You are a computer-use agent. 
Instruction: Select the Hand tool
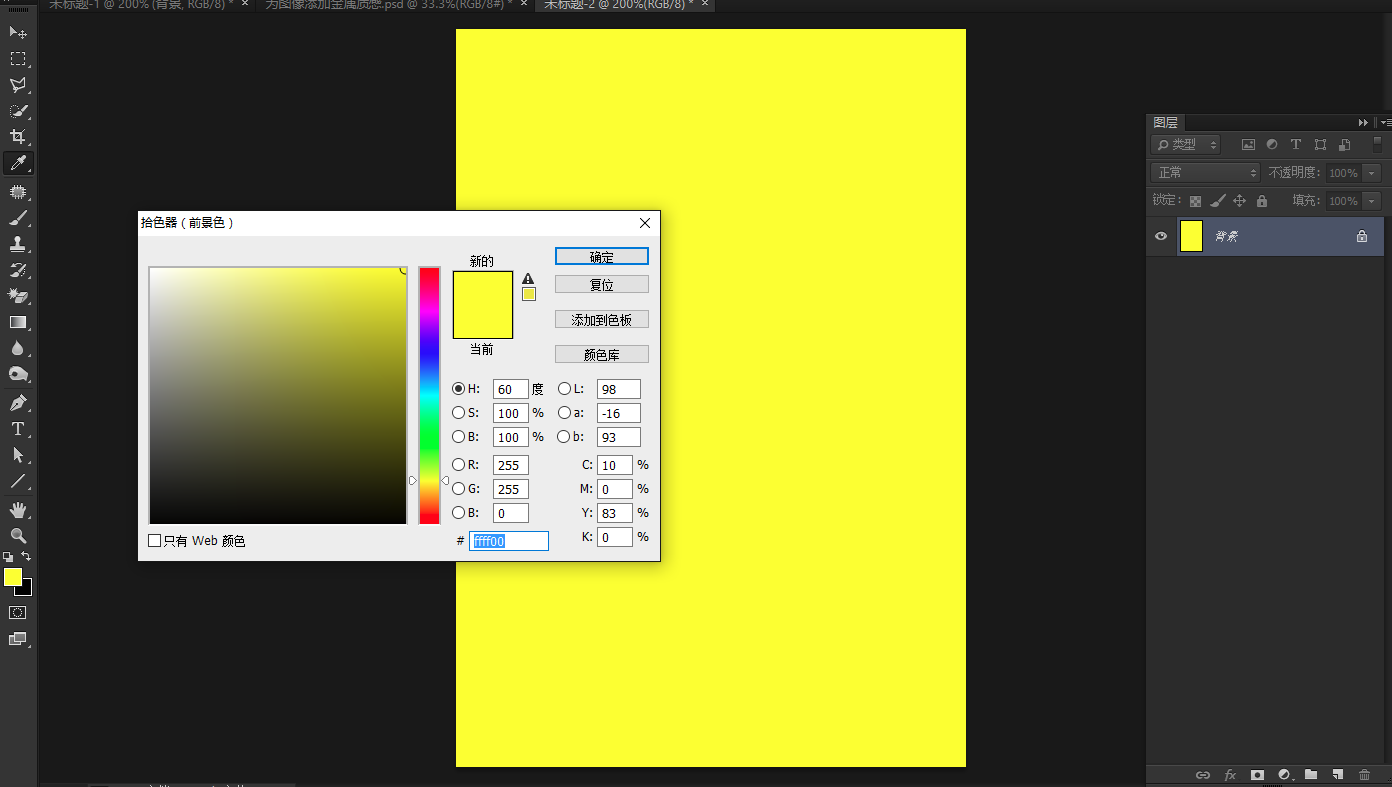18,510
